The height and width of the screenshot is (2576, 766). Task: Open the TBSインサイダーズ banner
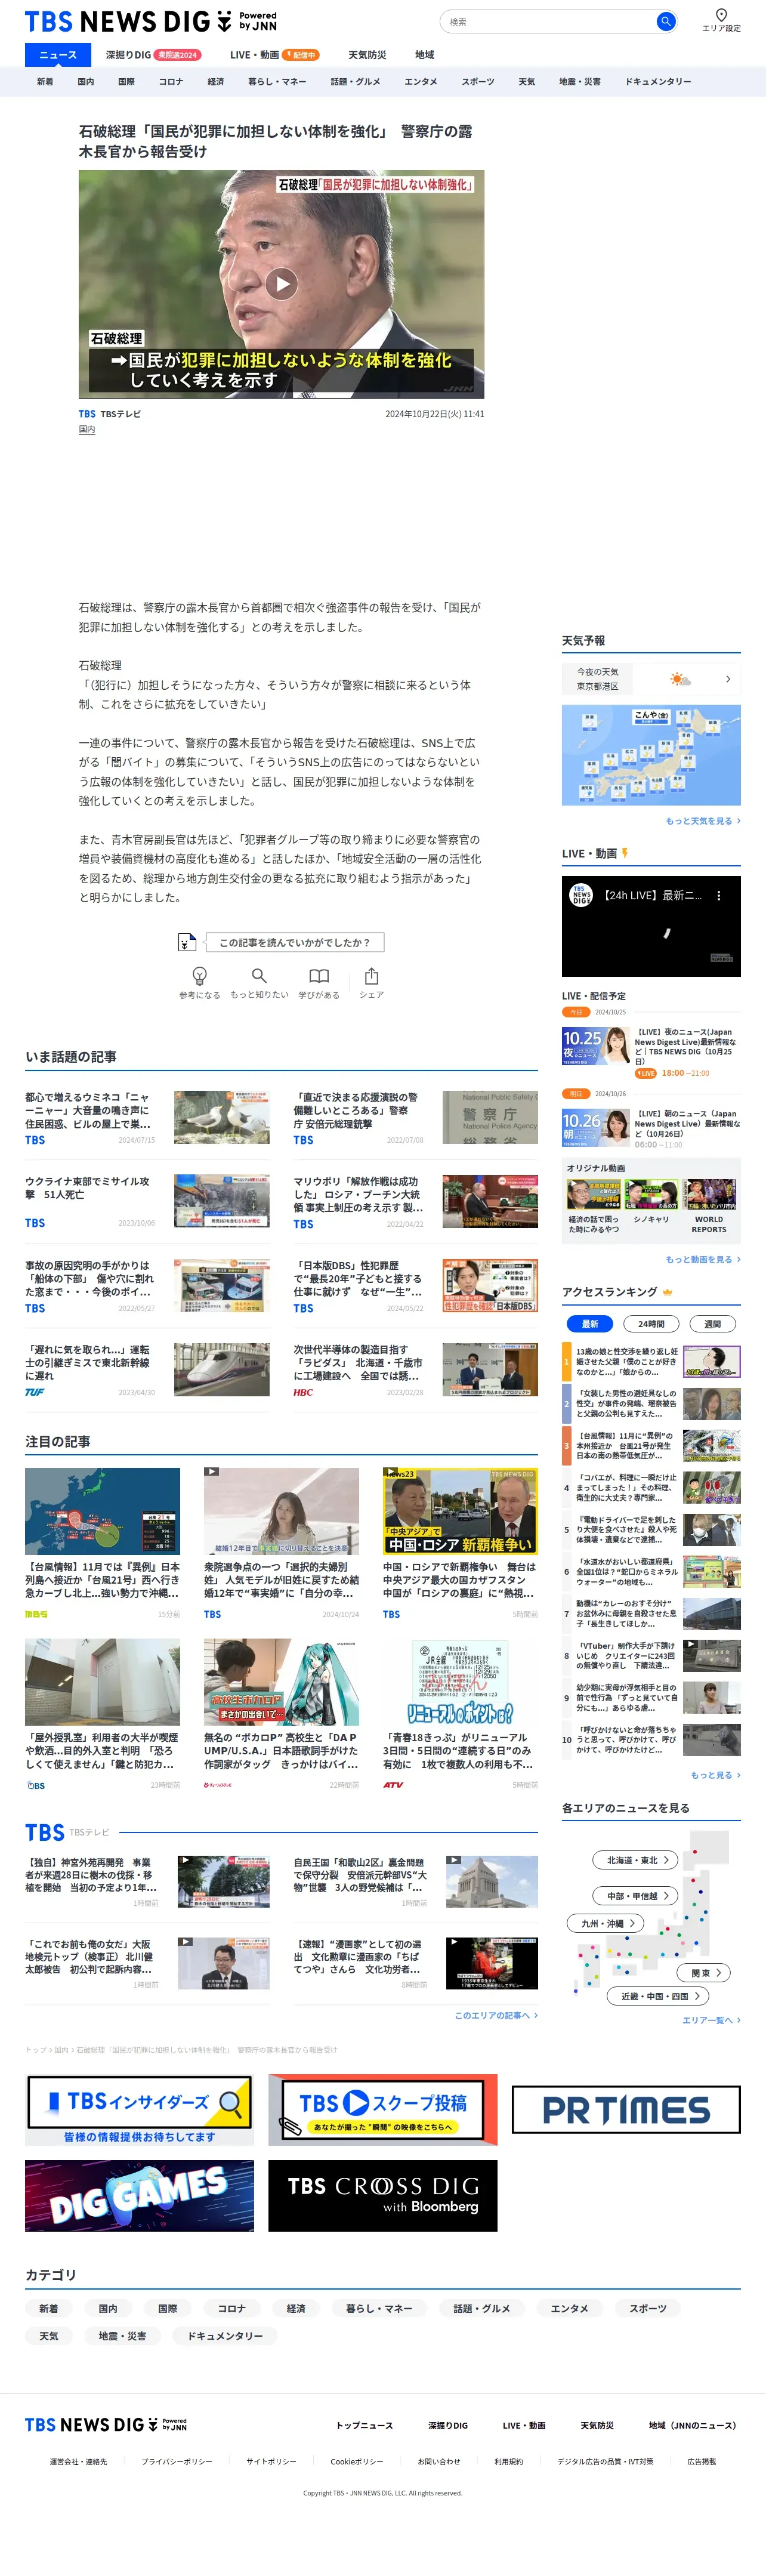point(139,2109)
